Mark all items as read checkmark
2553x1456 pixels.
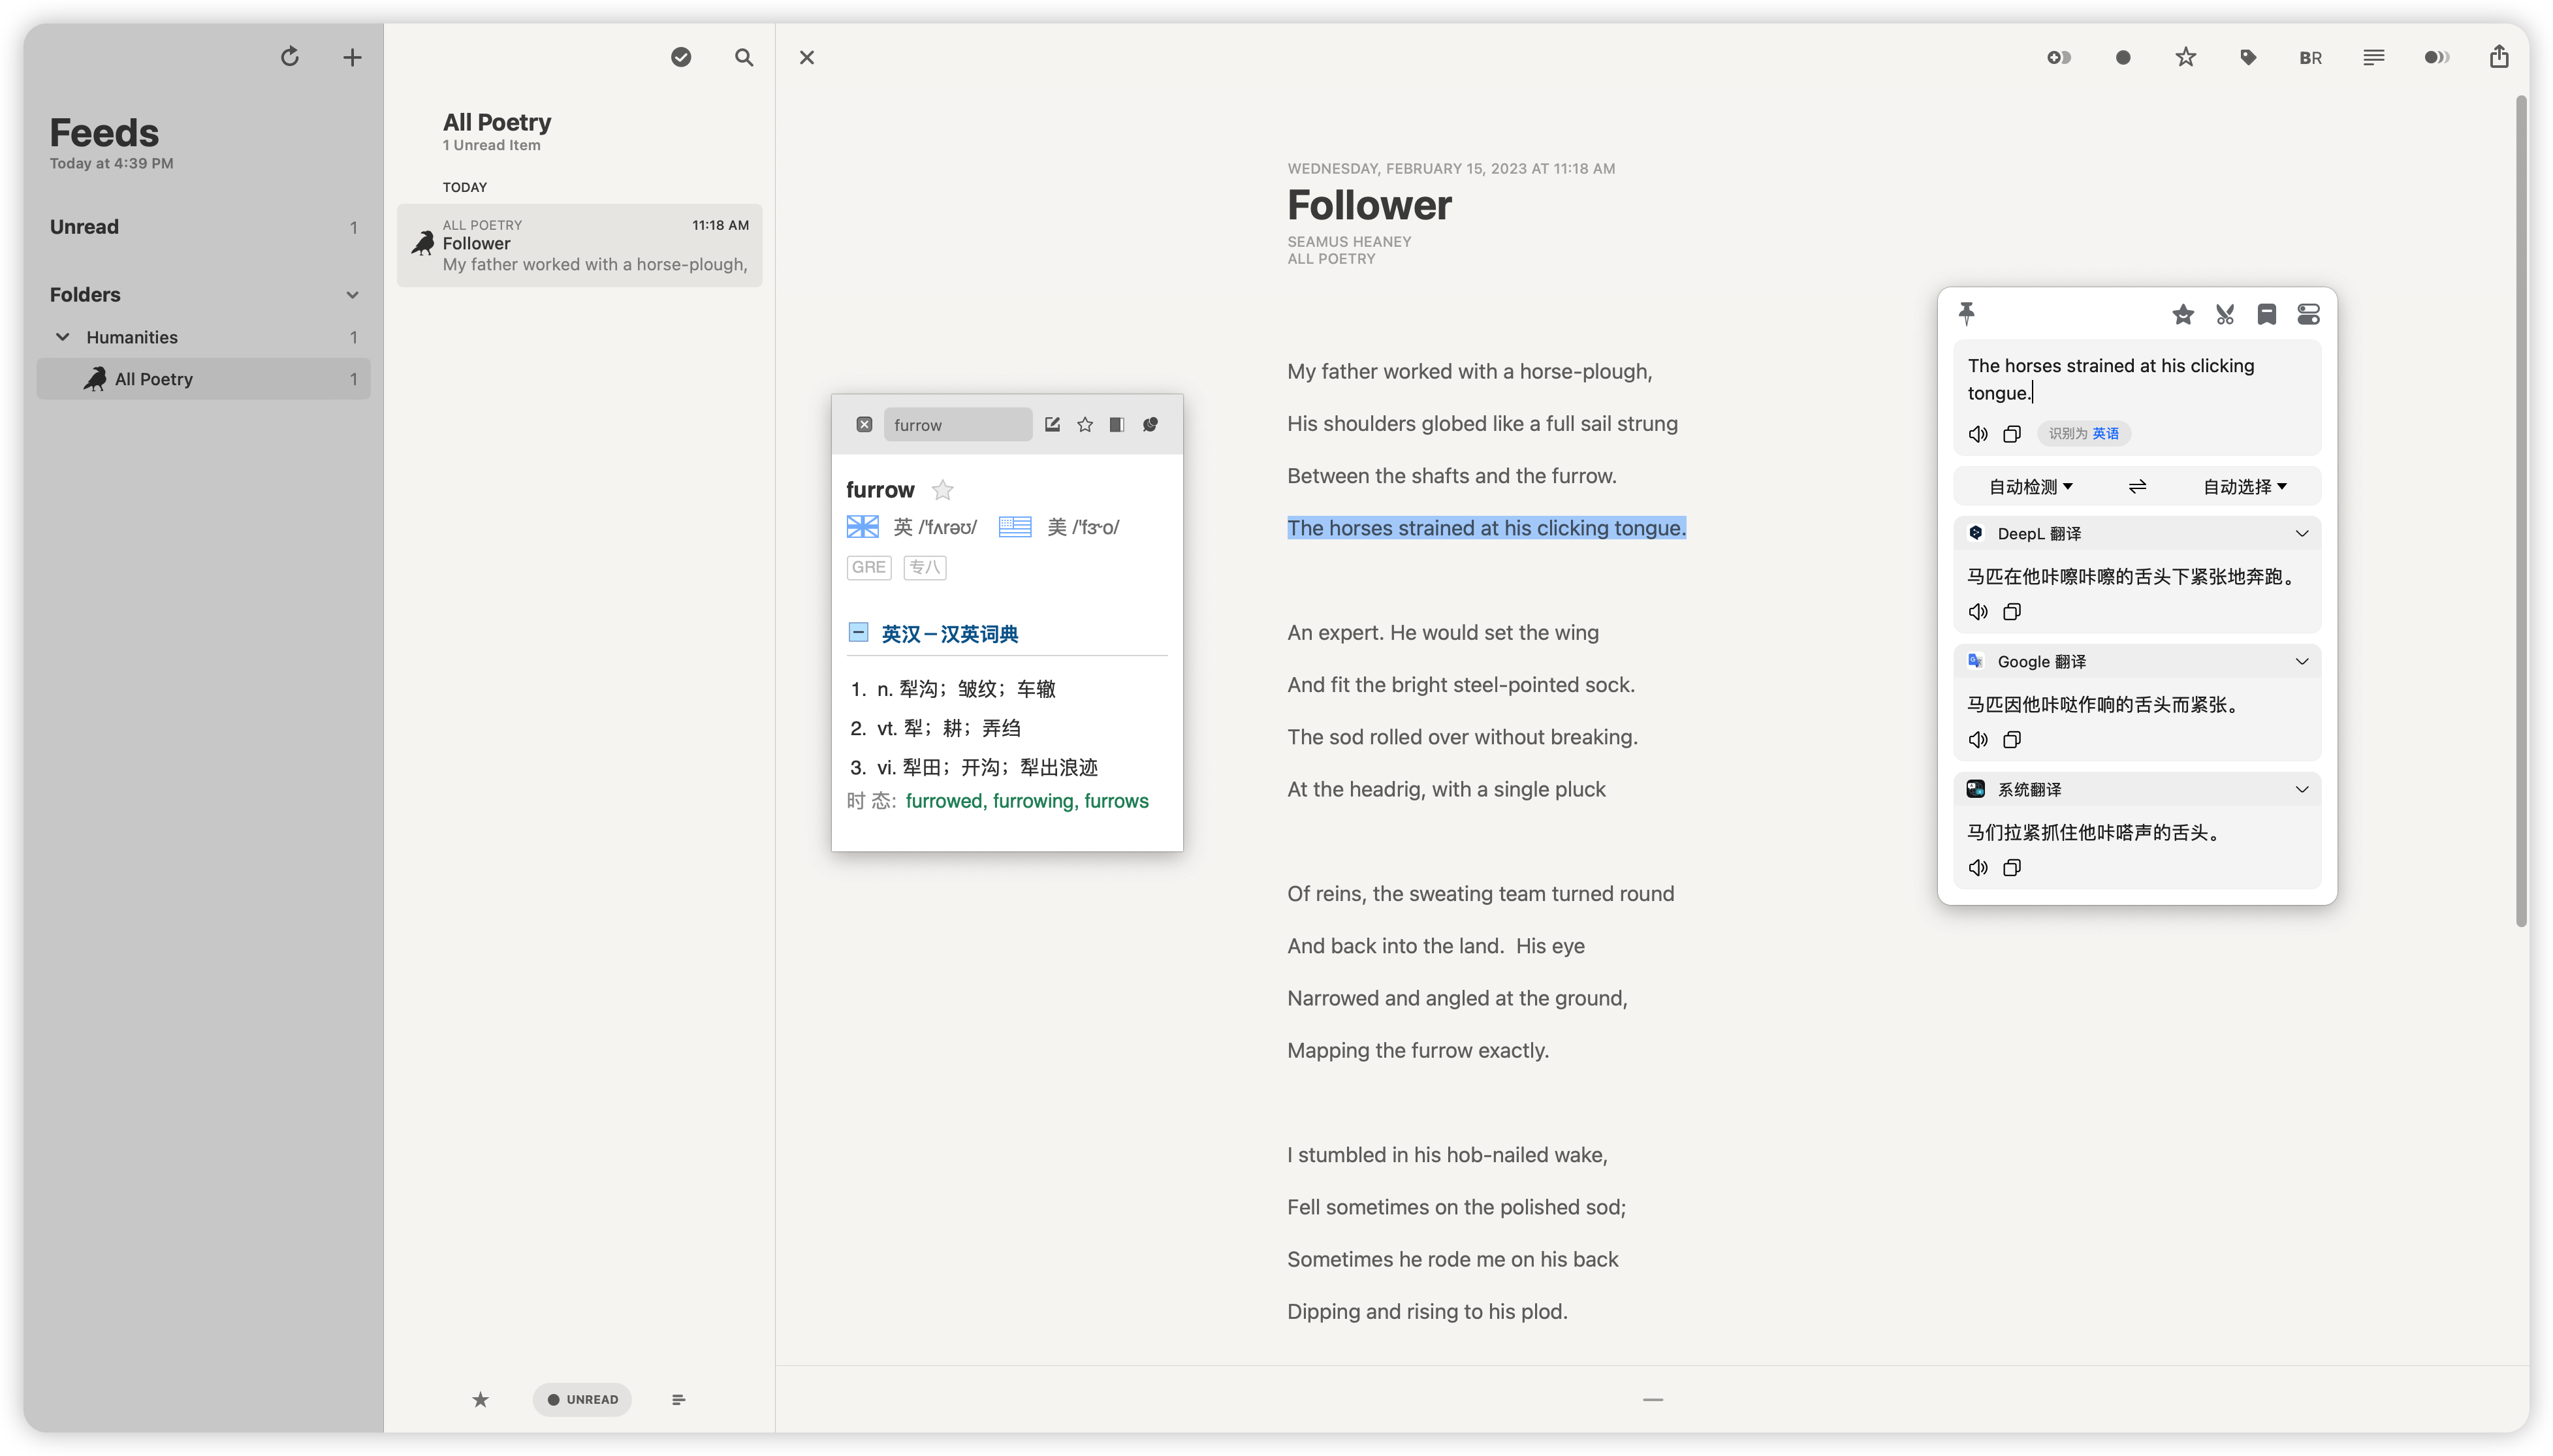[x=681, y=57]
